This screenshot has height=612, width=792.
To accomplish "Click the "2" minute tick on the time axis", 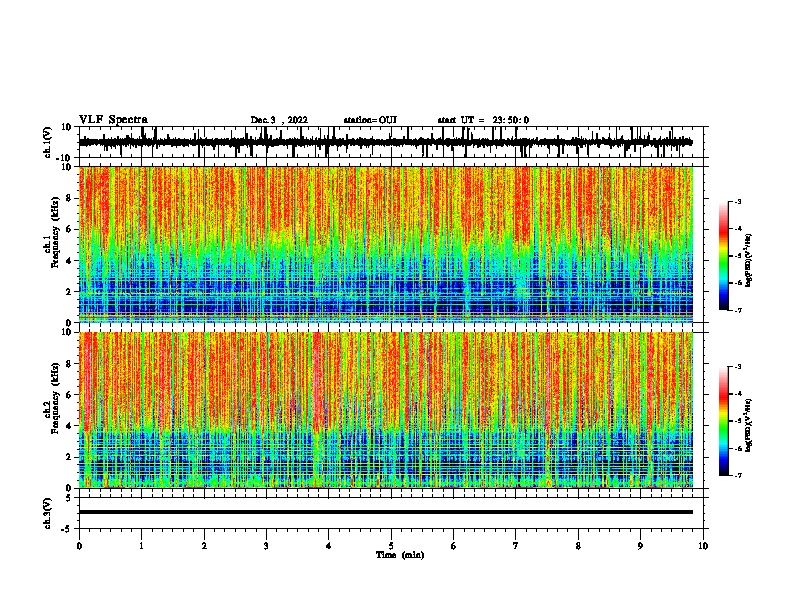I will pyautogui.click(x=204, y=546).
